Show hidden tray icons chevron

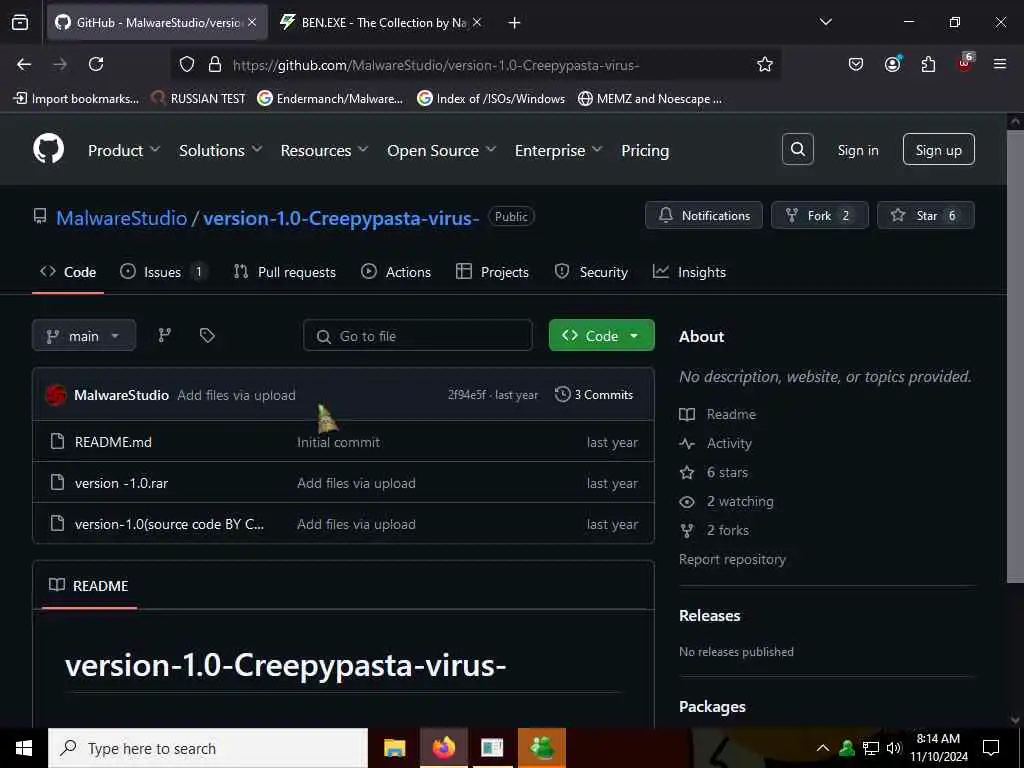pos(823,748)
